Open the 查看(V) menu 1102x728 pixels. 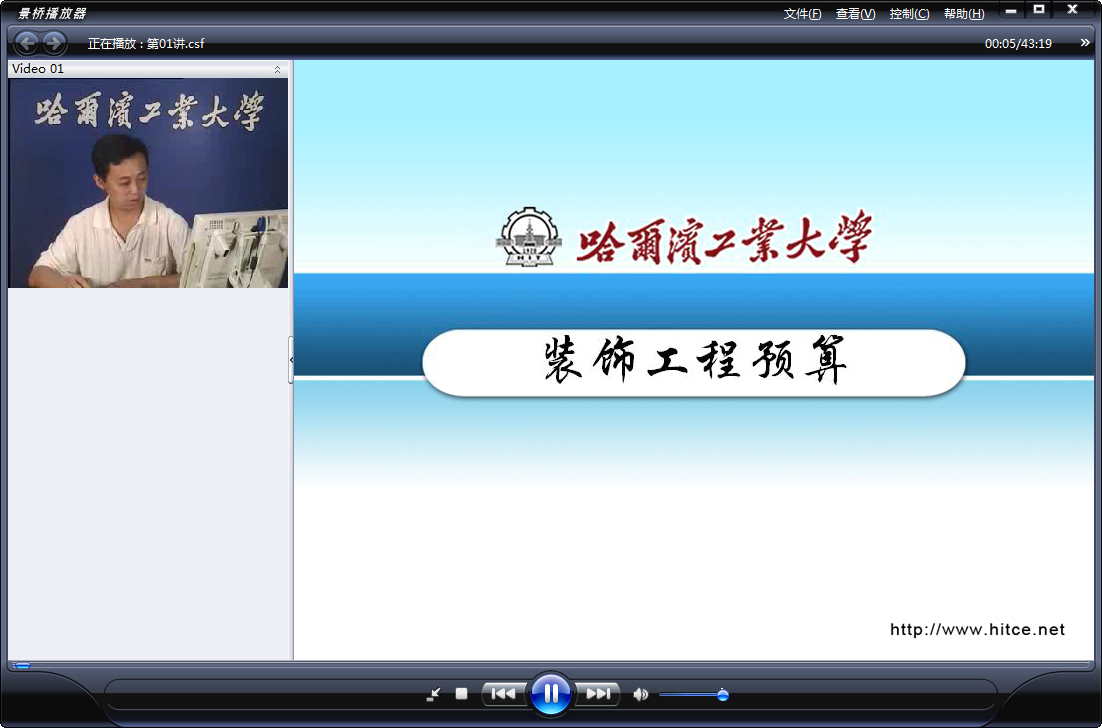pyautogui.click(x=855, y=14)
